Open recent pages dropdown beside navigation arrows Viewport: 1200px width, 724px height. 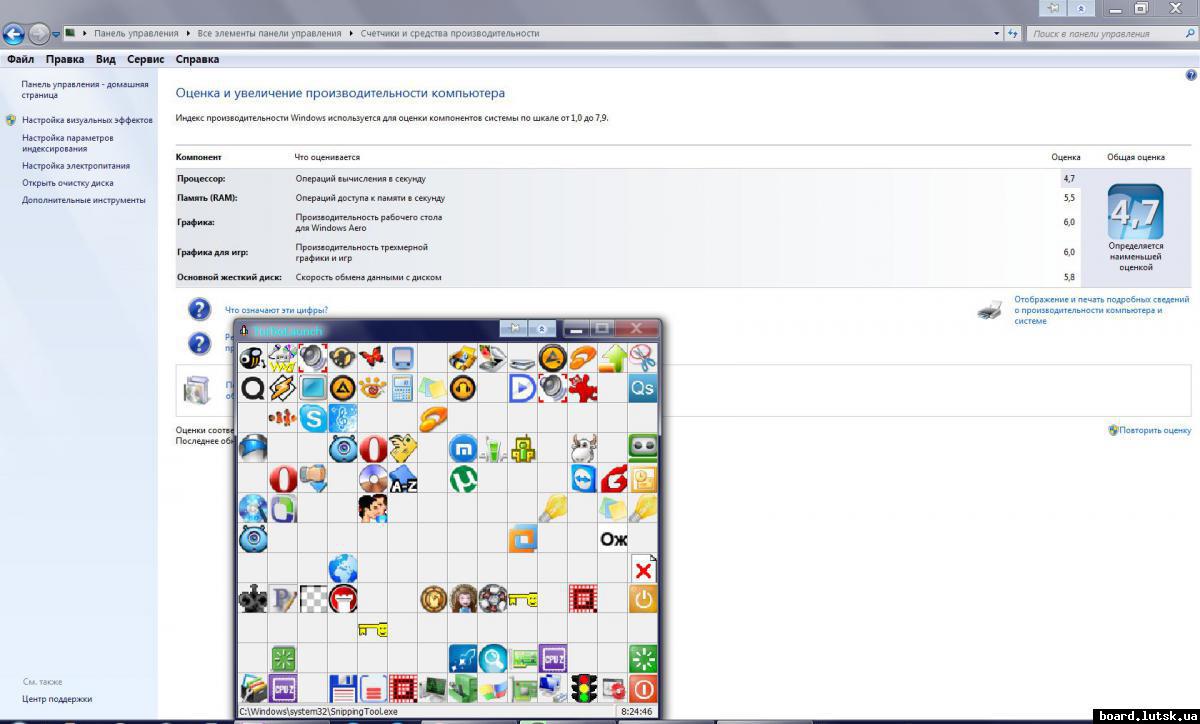57,34
